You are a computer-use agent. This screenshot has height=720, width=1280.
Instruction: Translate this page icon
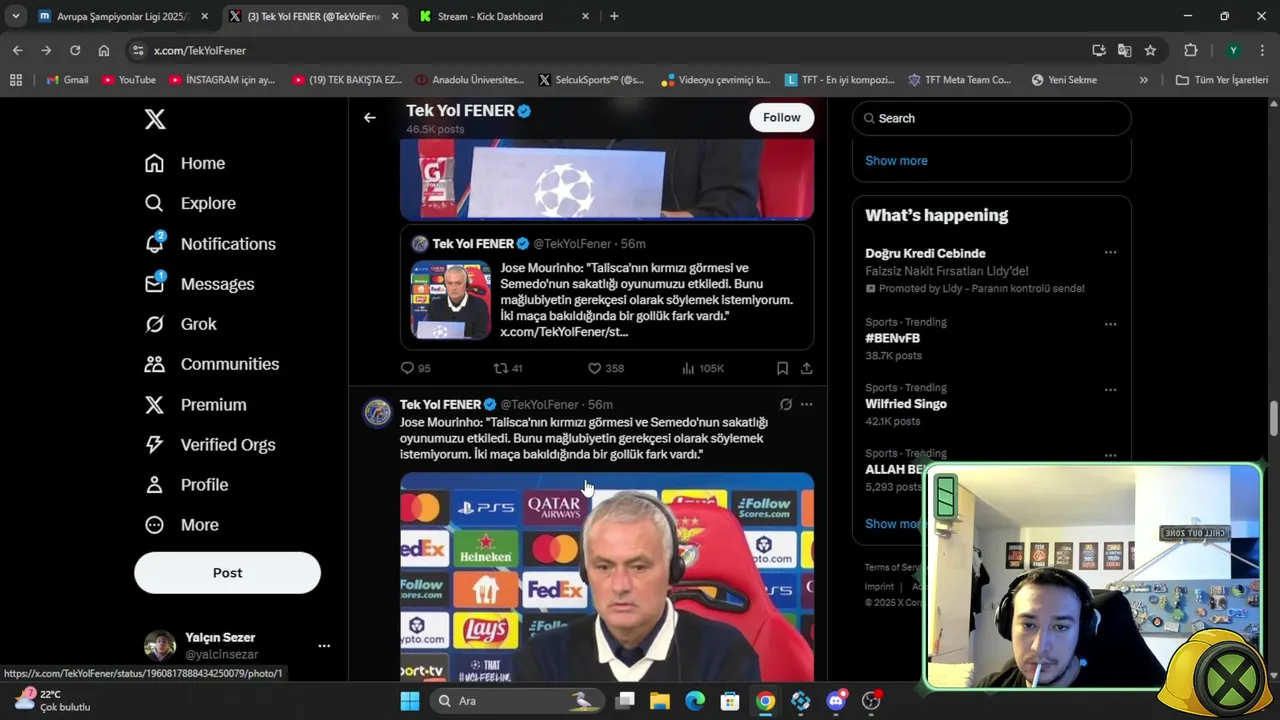pyautogui.click(x=1125, y=50)
